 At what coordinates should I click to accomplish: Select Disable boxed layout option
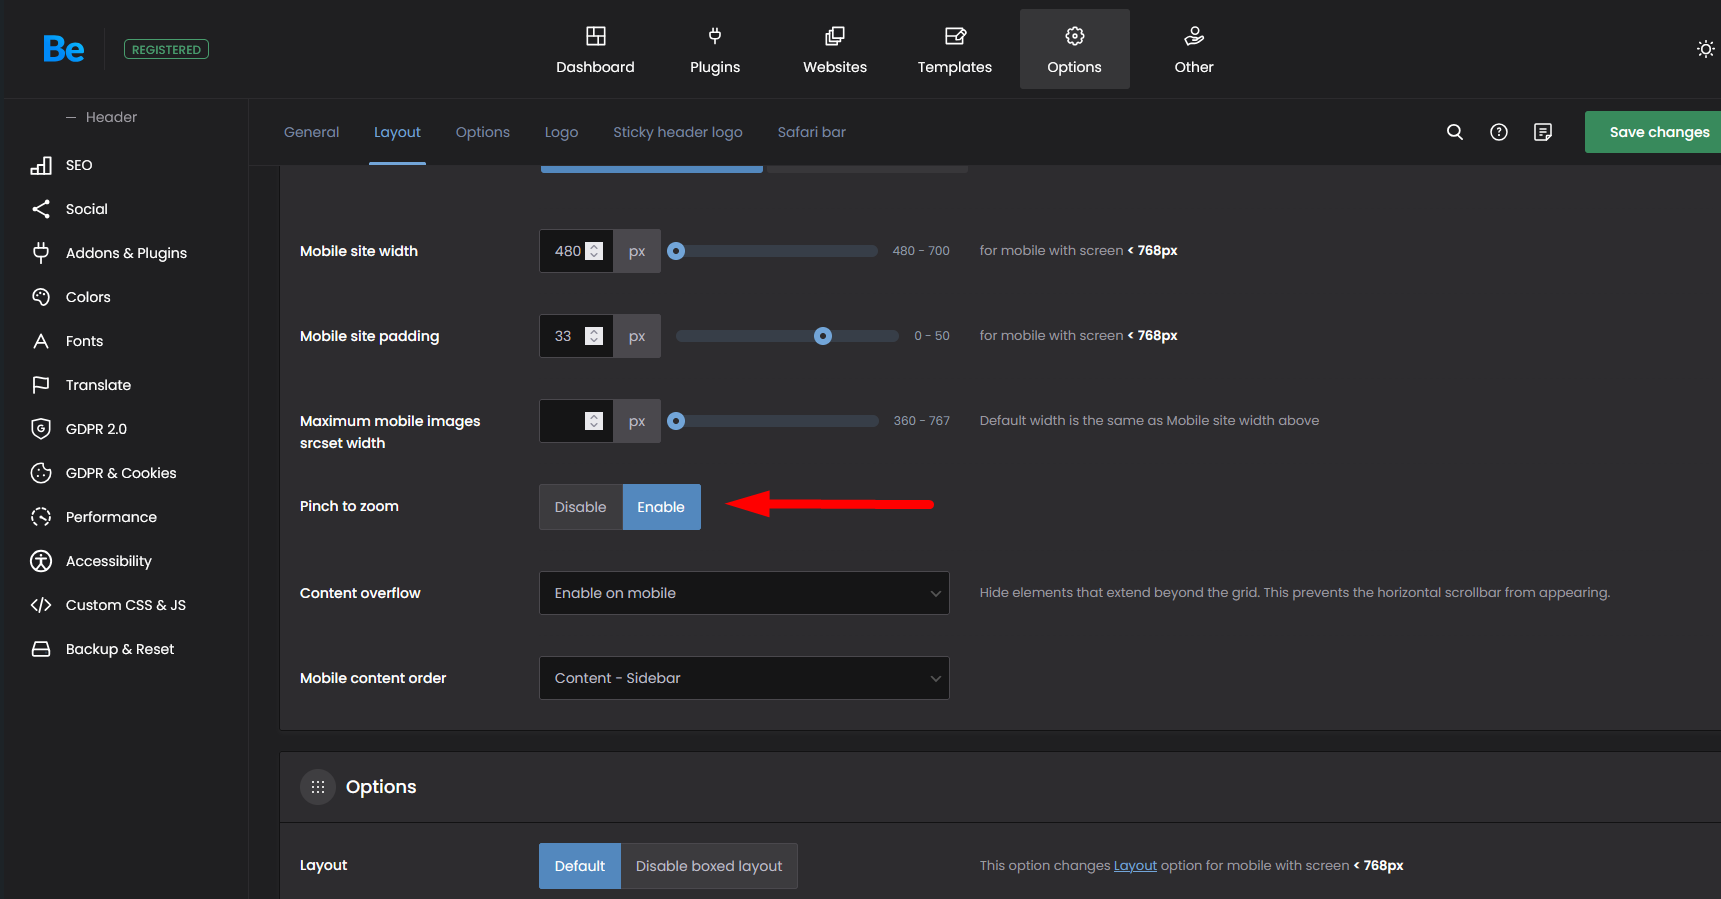pos(708,866)
